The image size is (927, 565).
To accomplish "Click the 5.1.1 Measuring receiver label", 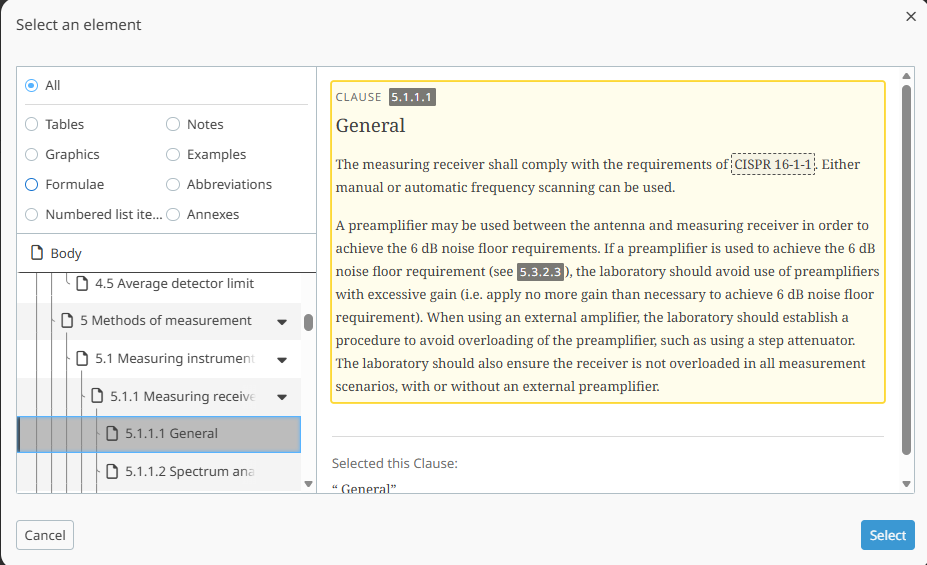I will click(183, 396).
